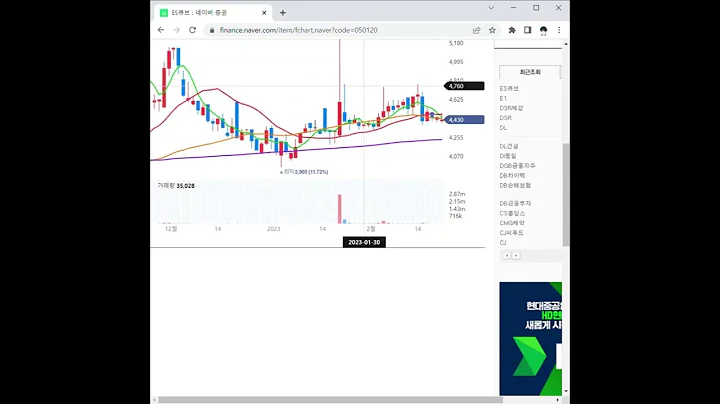Open the CJ stock link
Viewport: 720px width, 404px height.
[x=503, y=242]
